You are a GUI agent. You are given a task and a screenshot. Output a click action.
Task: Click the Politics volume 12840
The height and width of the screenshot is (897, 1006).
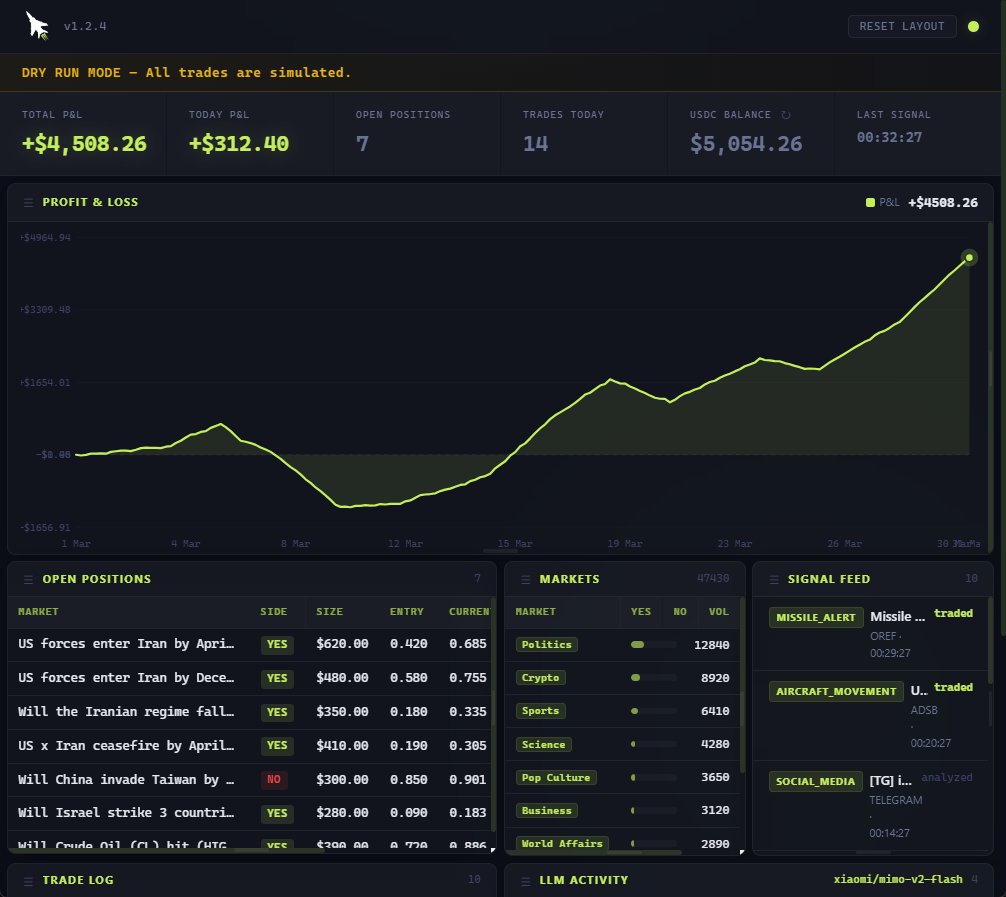coord(712,645)
